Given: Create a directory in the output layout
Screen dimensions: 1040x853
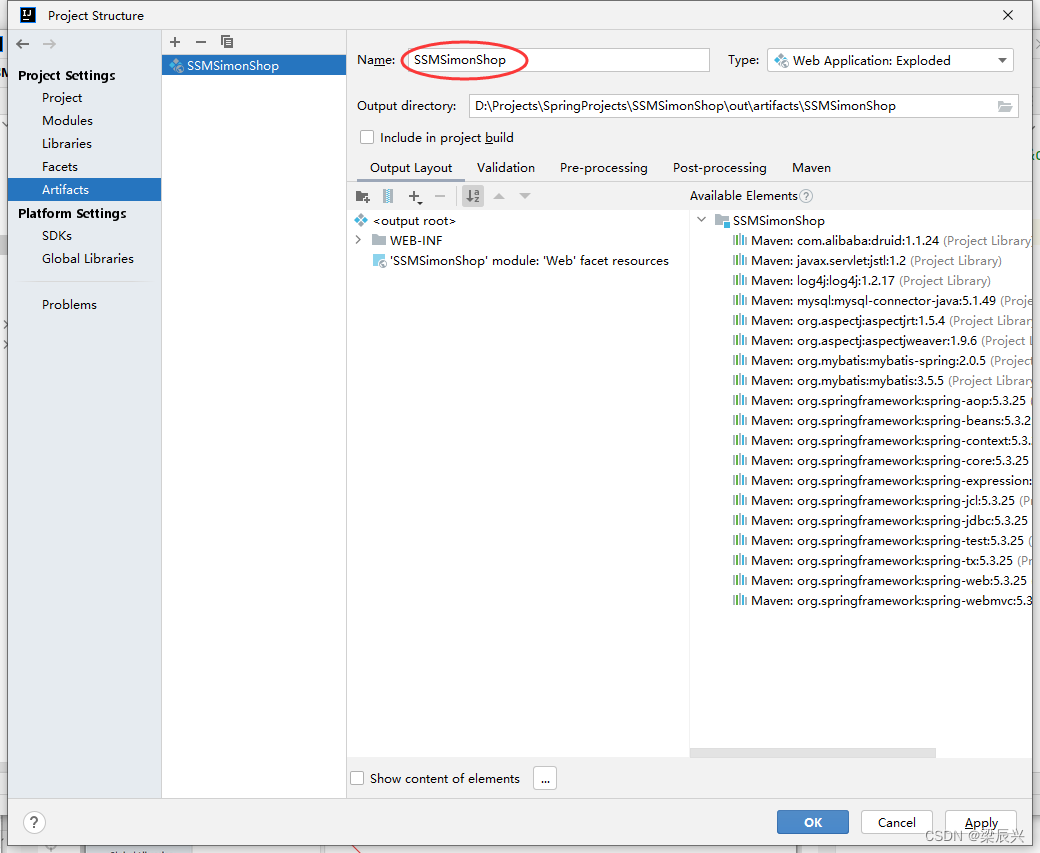Looking at the screenshot, I should coord(363,196).
